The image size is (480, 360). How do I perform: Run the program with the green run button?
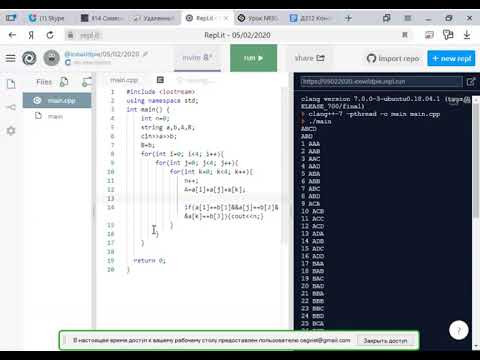pyautogui.click(x=253, y=58)
